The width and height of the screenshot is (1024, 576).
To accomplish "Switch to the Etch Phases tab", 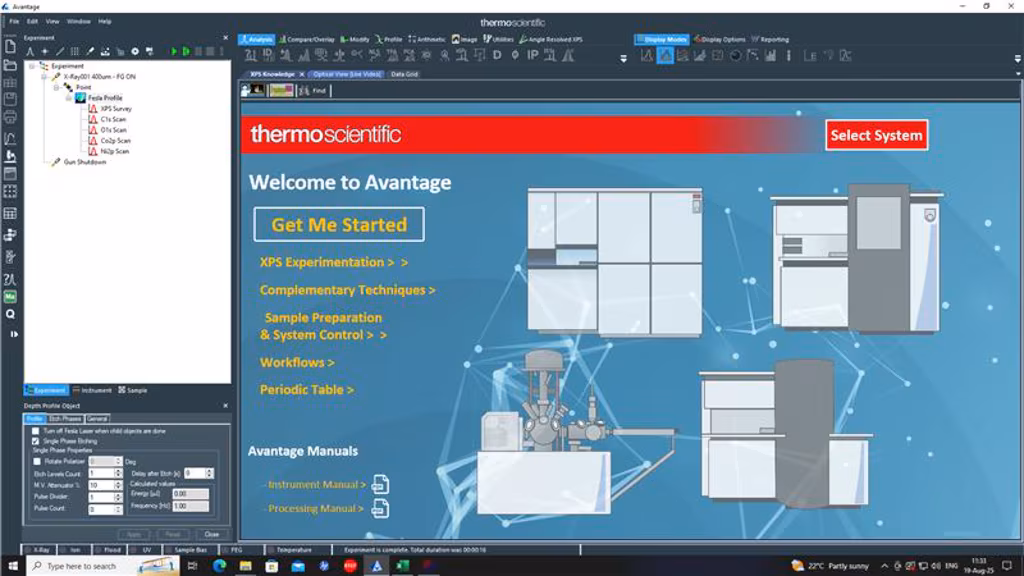I will [66, 418].
